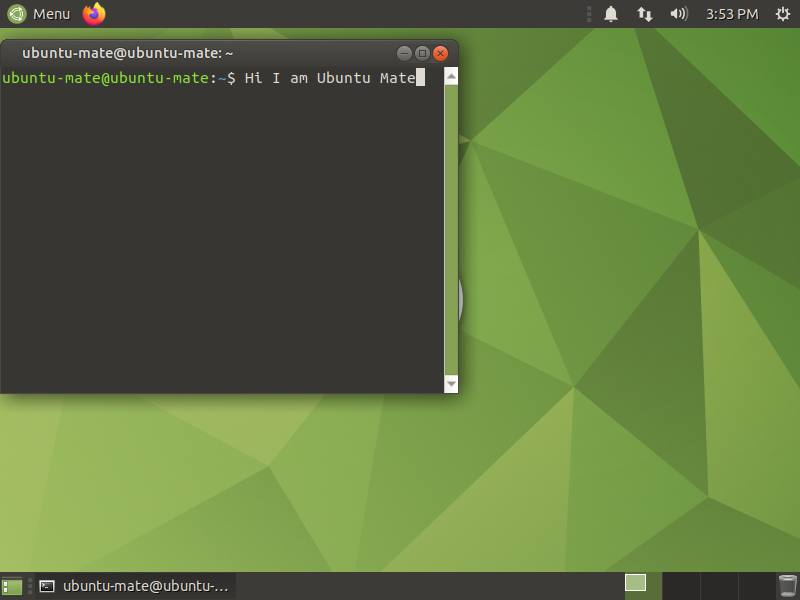The width and height of the screenshot is (800, 600).
Task: Open the volume sound indicator
Action: click(x=679, y=14)
